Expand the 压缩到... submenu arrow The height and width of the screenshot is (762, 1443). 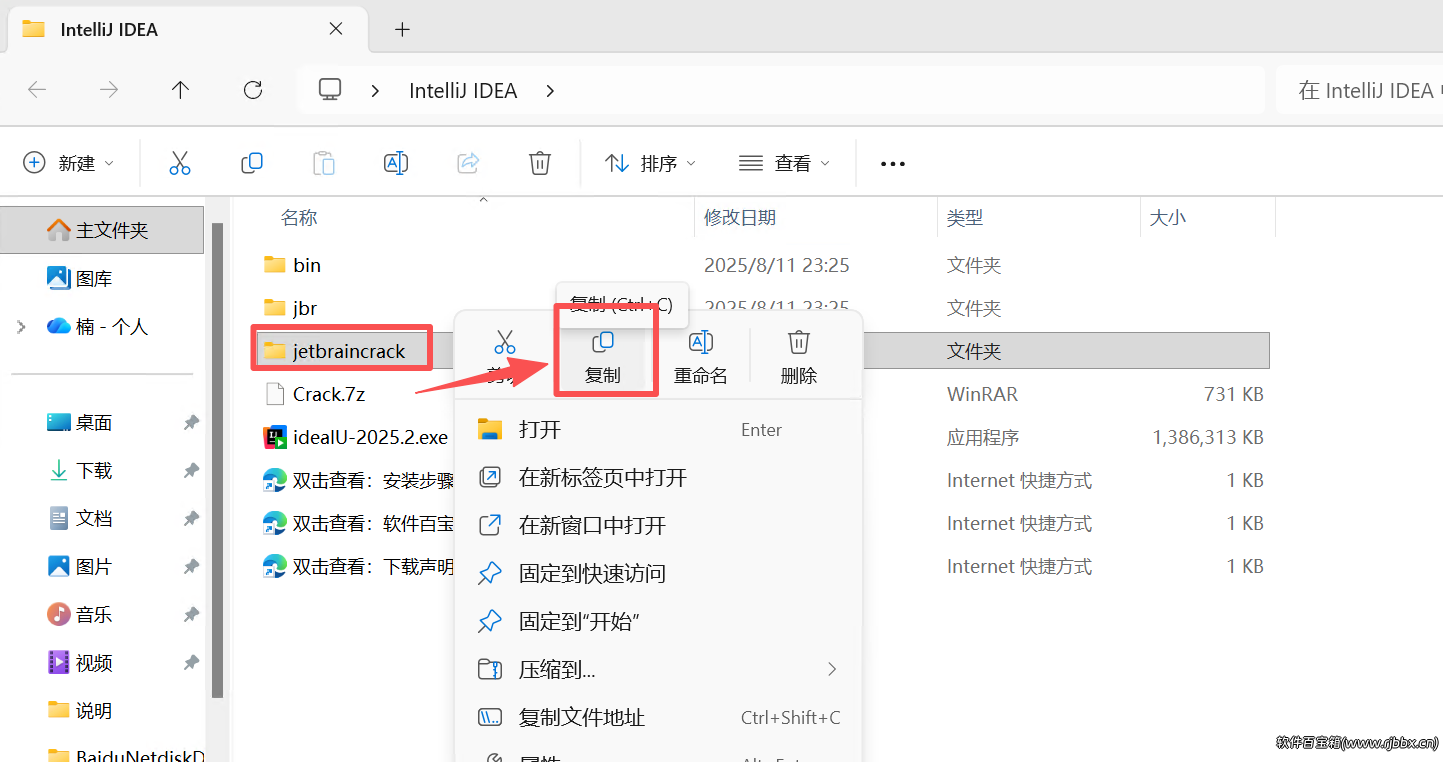point(832,669)
